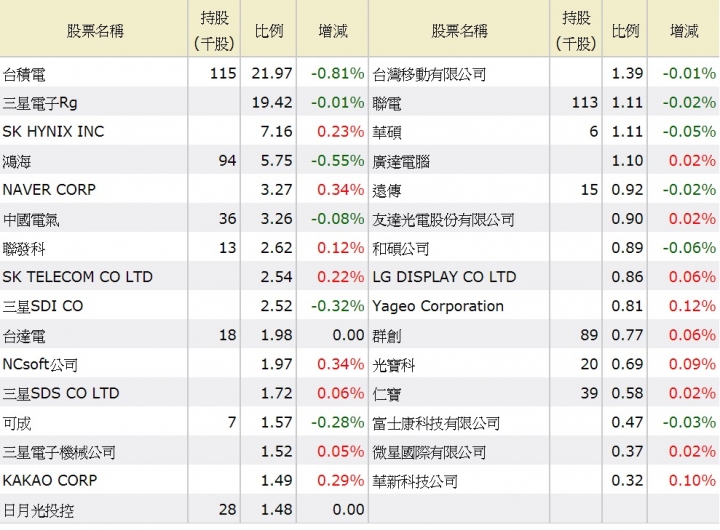The width and height of the screenshot is (720, 530).
Task: Click 台灣移動有限公司 in right column
Action: [x=429, y=74]
